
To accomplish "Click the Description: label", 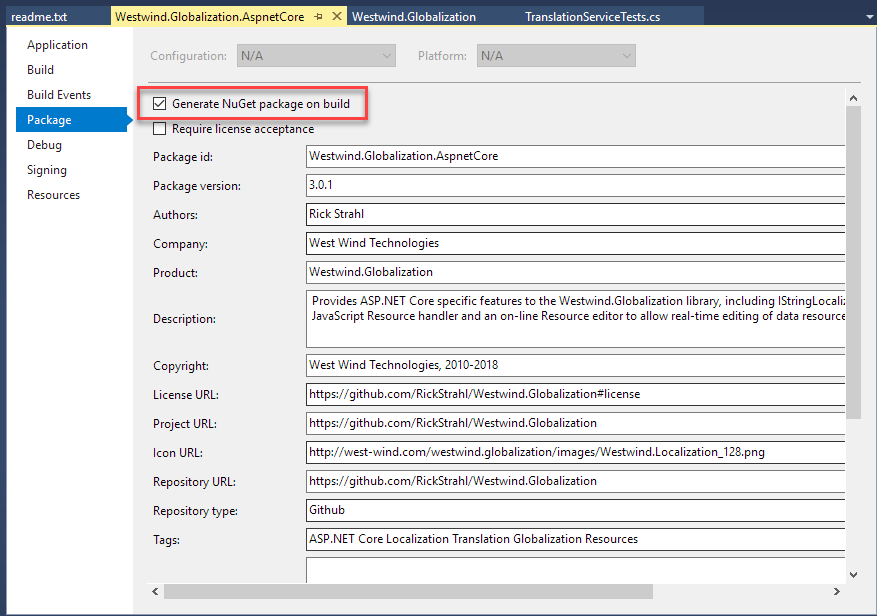I will (184, 319).
